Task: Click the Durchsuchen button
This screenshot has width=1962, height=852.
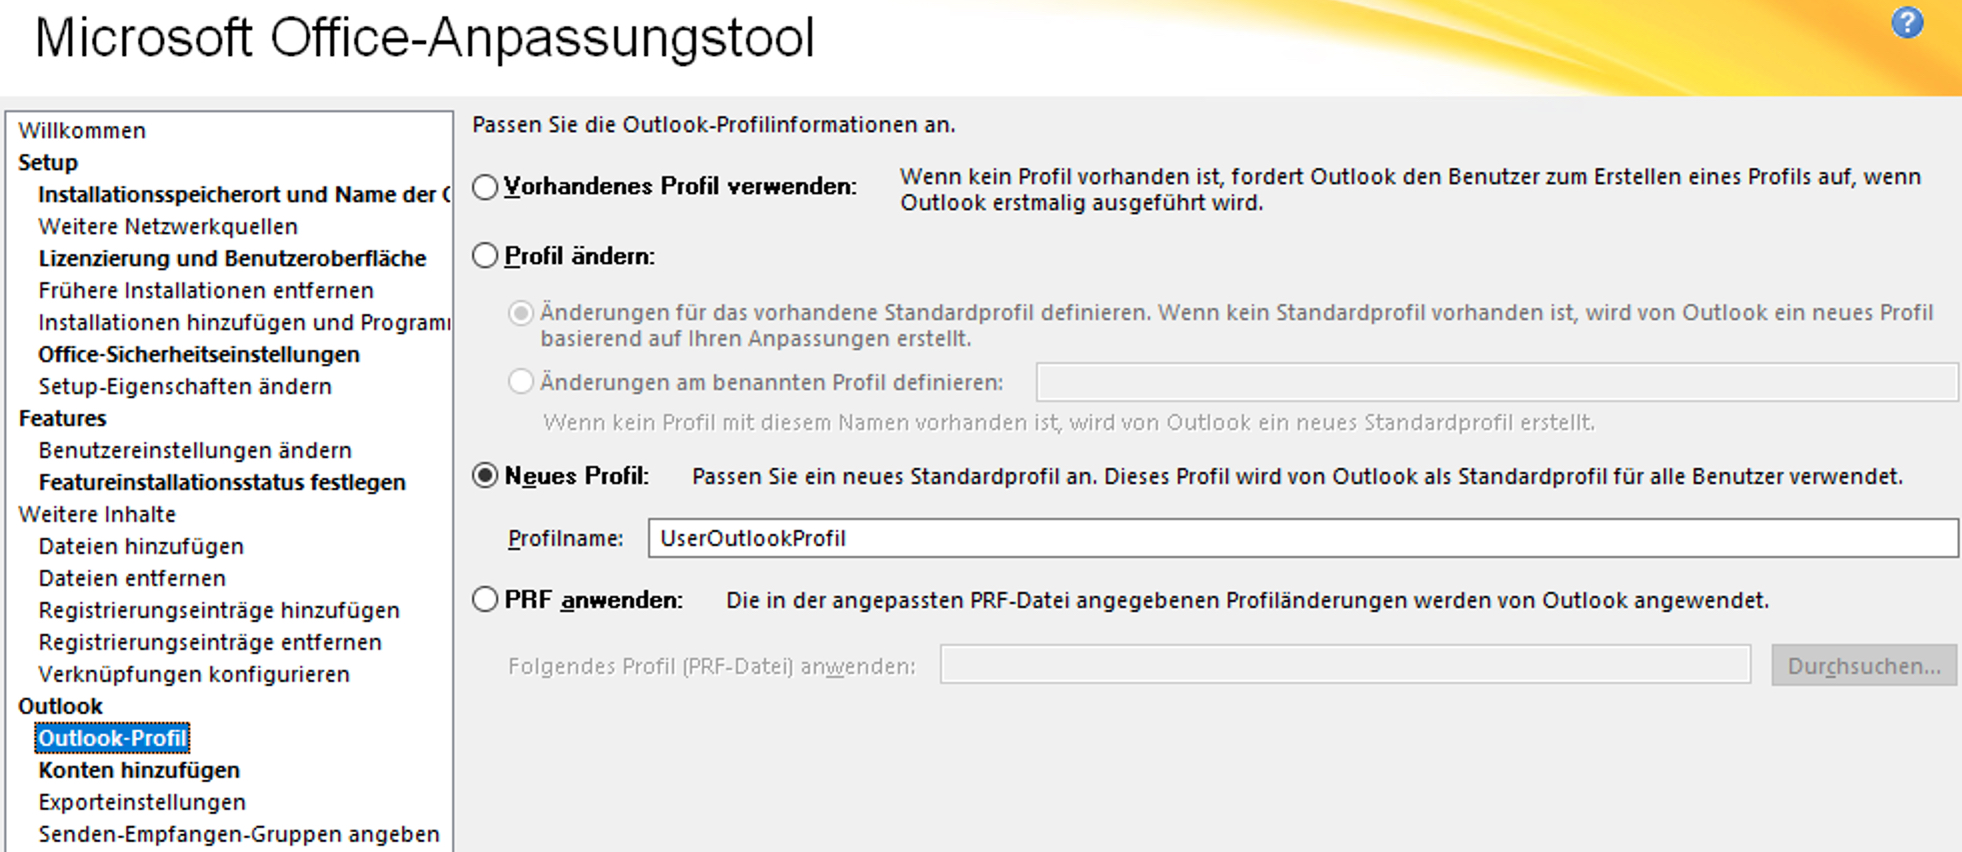Action: [x=1864, y=665]
